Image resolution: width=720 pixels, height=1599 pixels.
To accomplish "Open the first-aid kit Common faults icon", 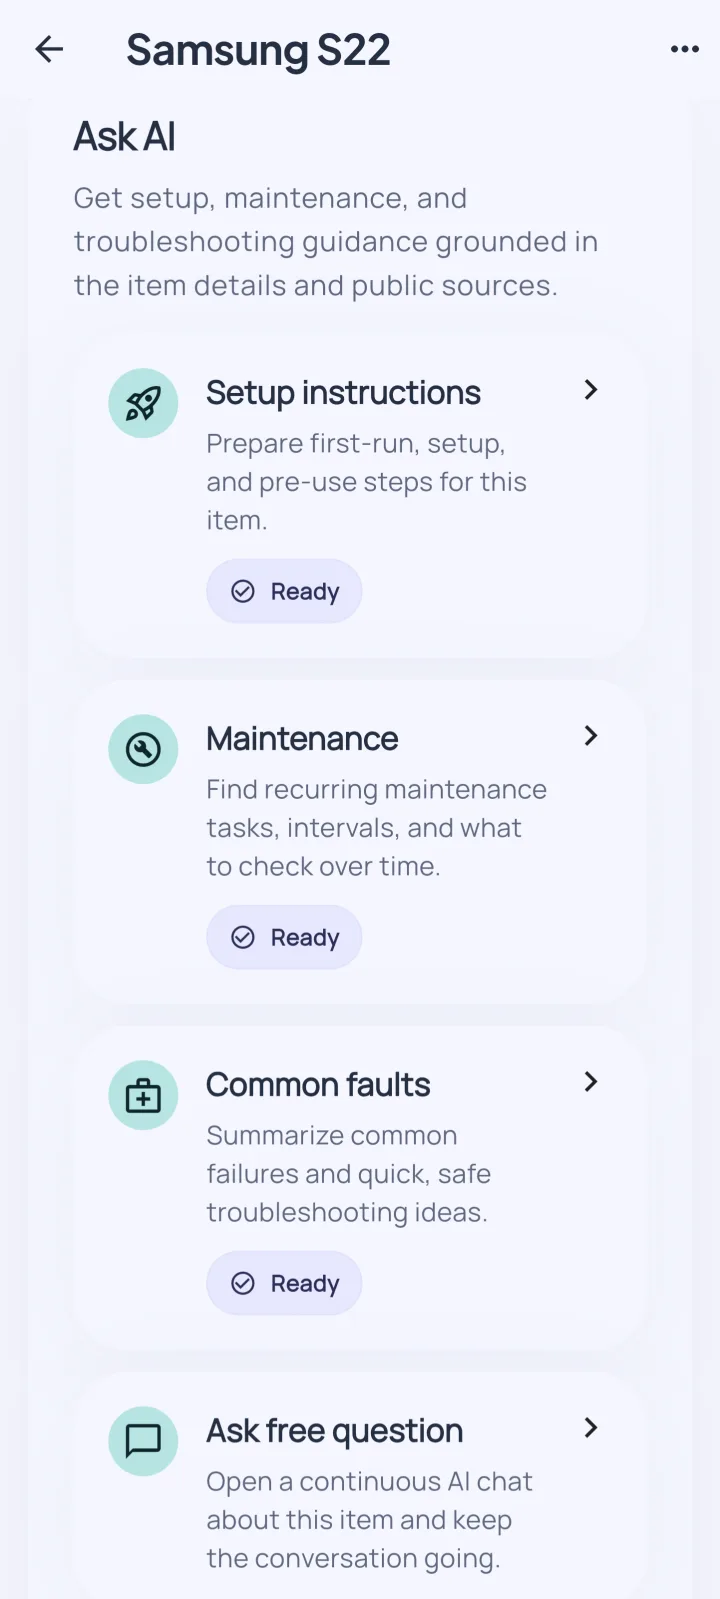I will [143, 1094].
